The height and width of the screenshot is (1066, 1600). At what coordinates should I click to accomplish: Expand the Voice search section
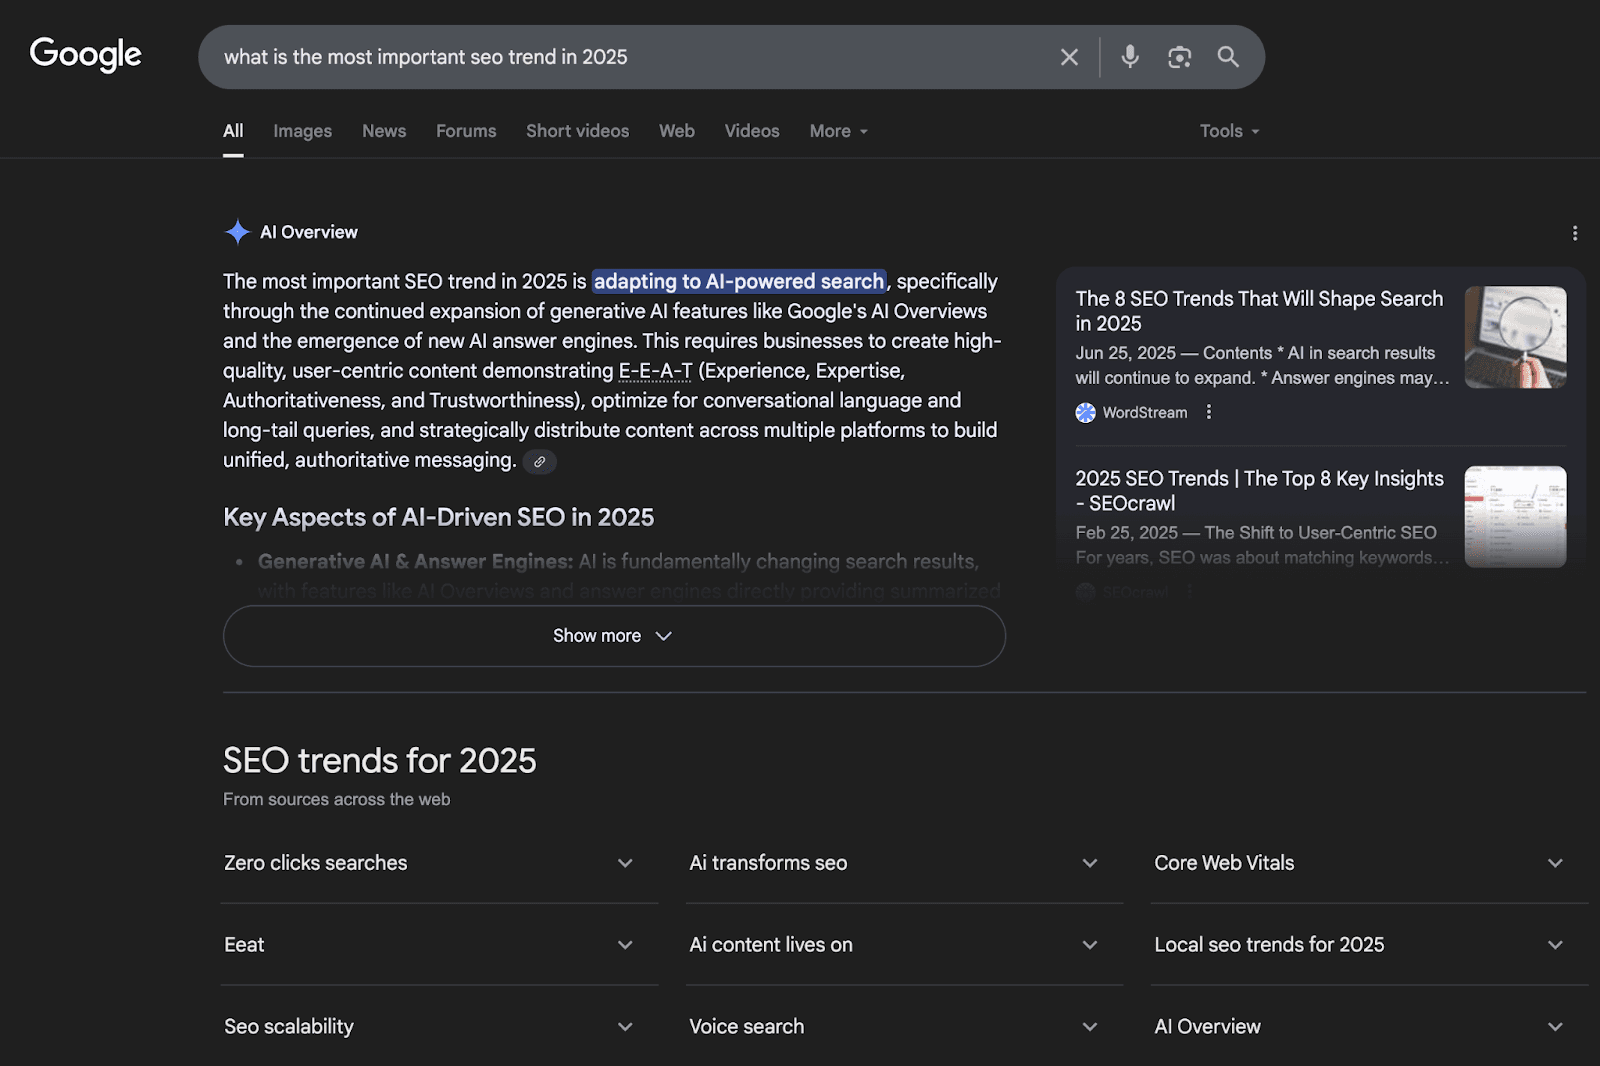[1090, 1026]
